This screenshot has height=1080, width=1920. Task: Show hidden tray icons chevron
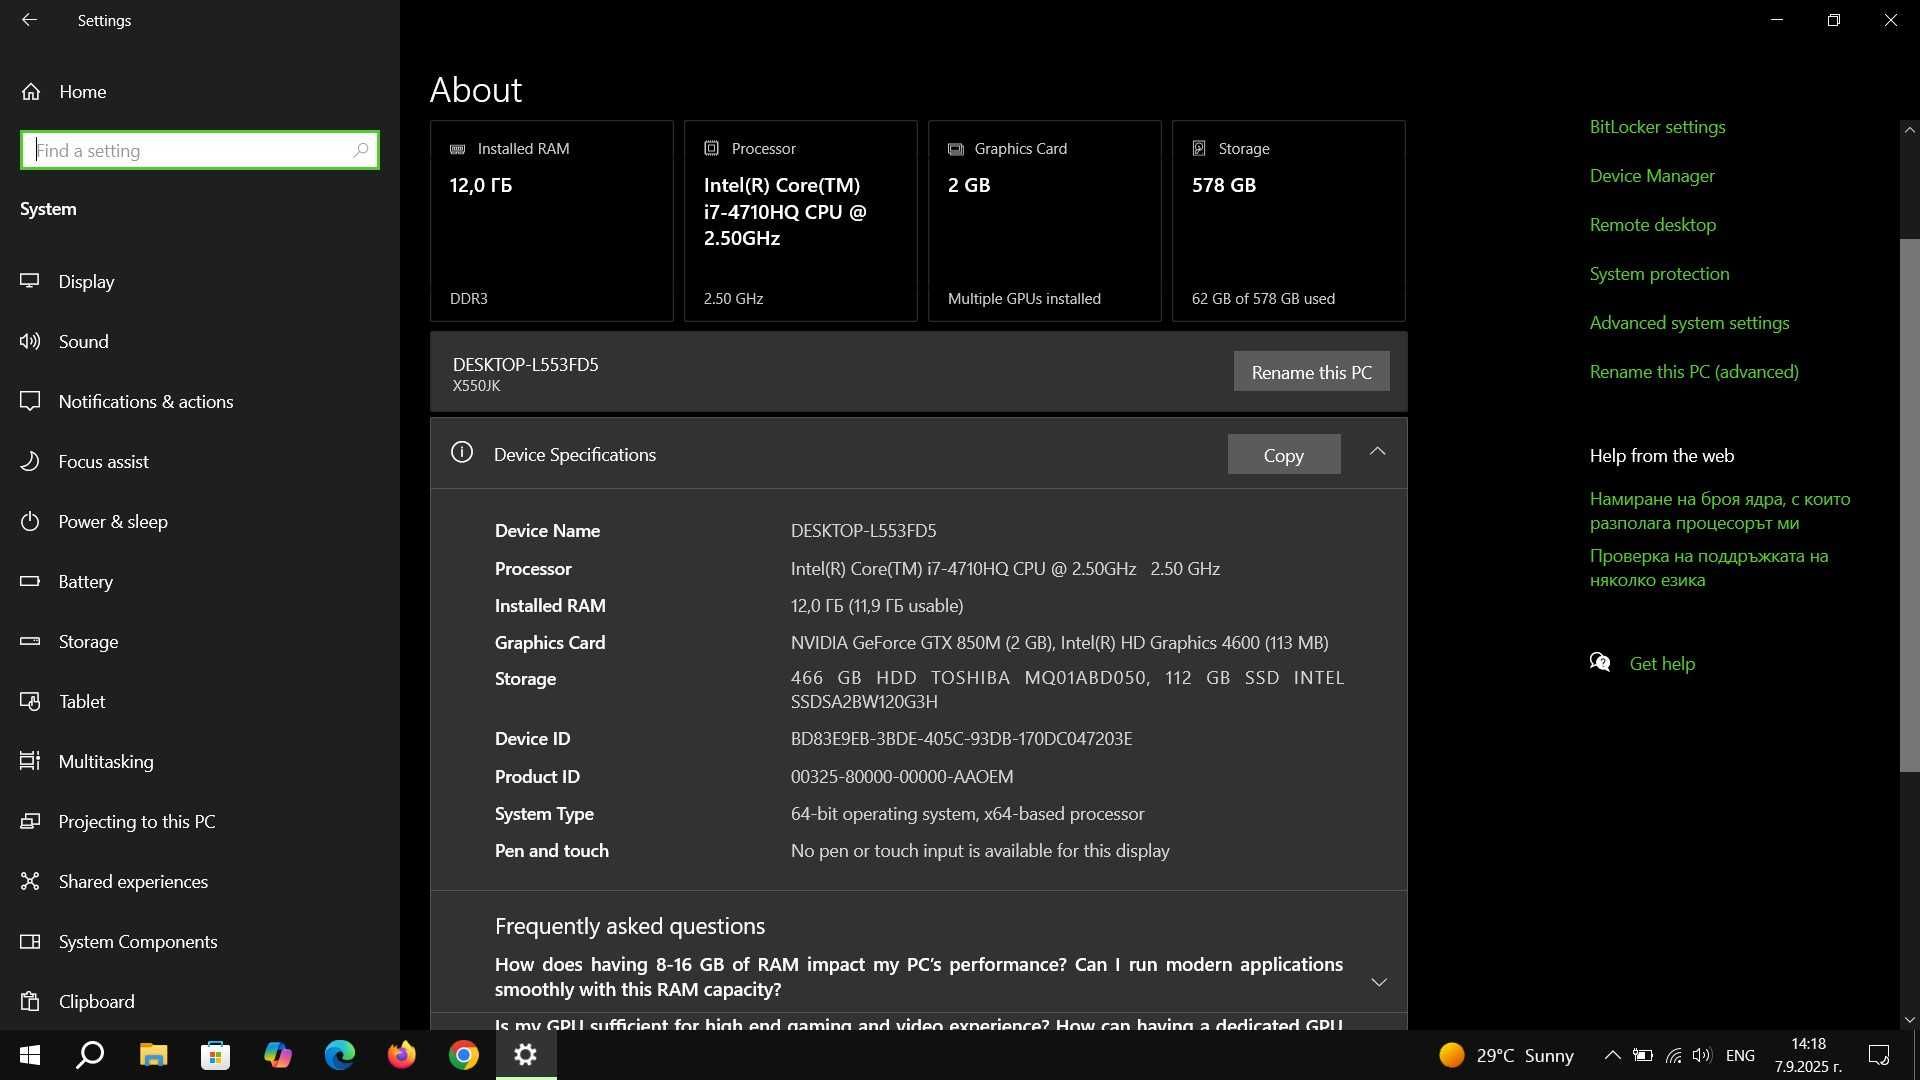pyautogui.click(x=1612, y=1055)
